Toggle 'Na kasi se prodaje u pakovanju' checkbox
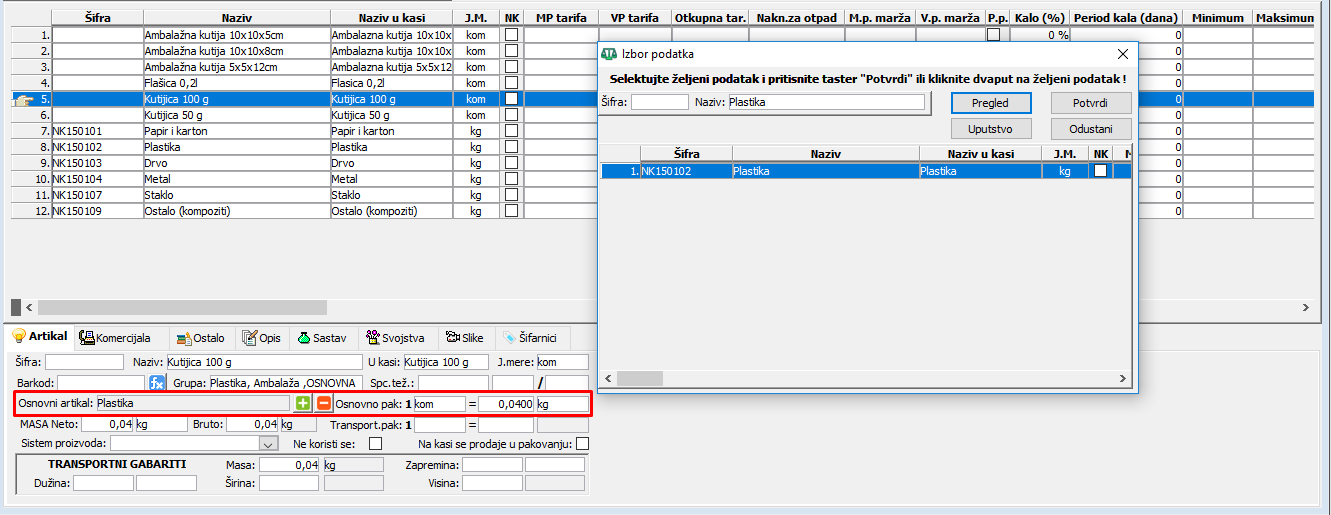 (x=583, y=443)
